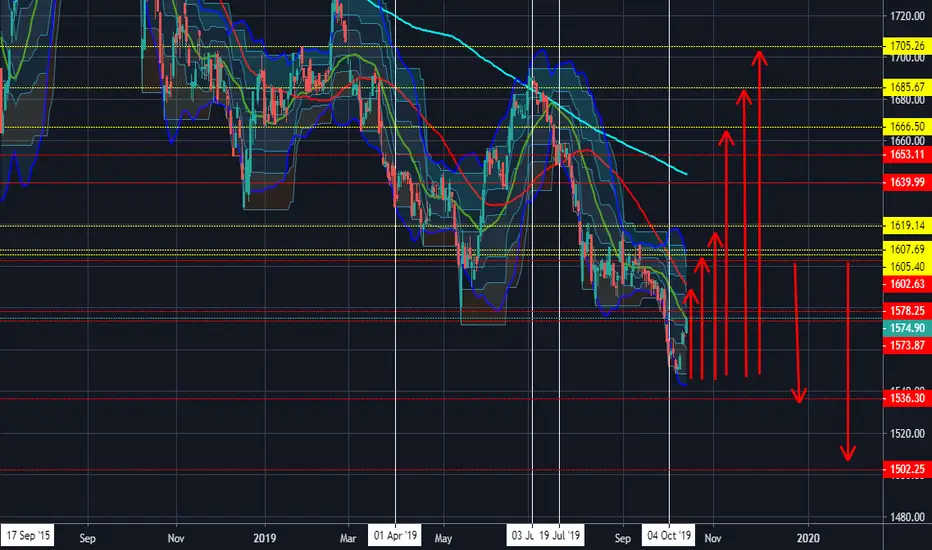Click the 19 Jul '19 date label

(x=560, y=535)
